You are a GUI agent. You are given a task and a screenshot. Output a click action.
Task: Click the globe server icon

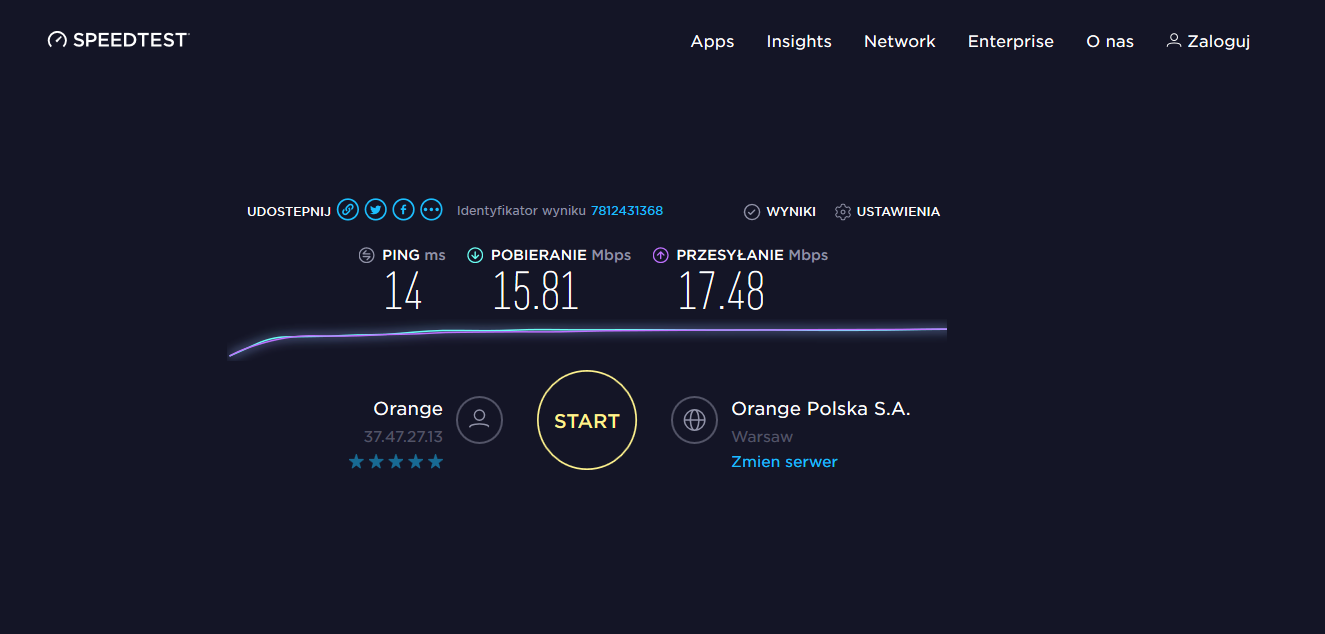[694, 420]
